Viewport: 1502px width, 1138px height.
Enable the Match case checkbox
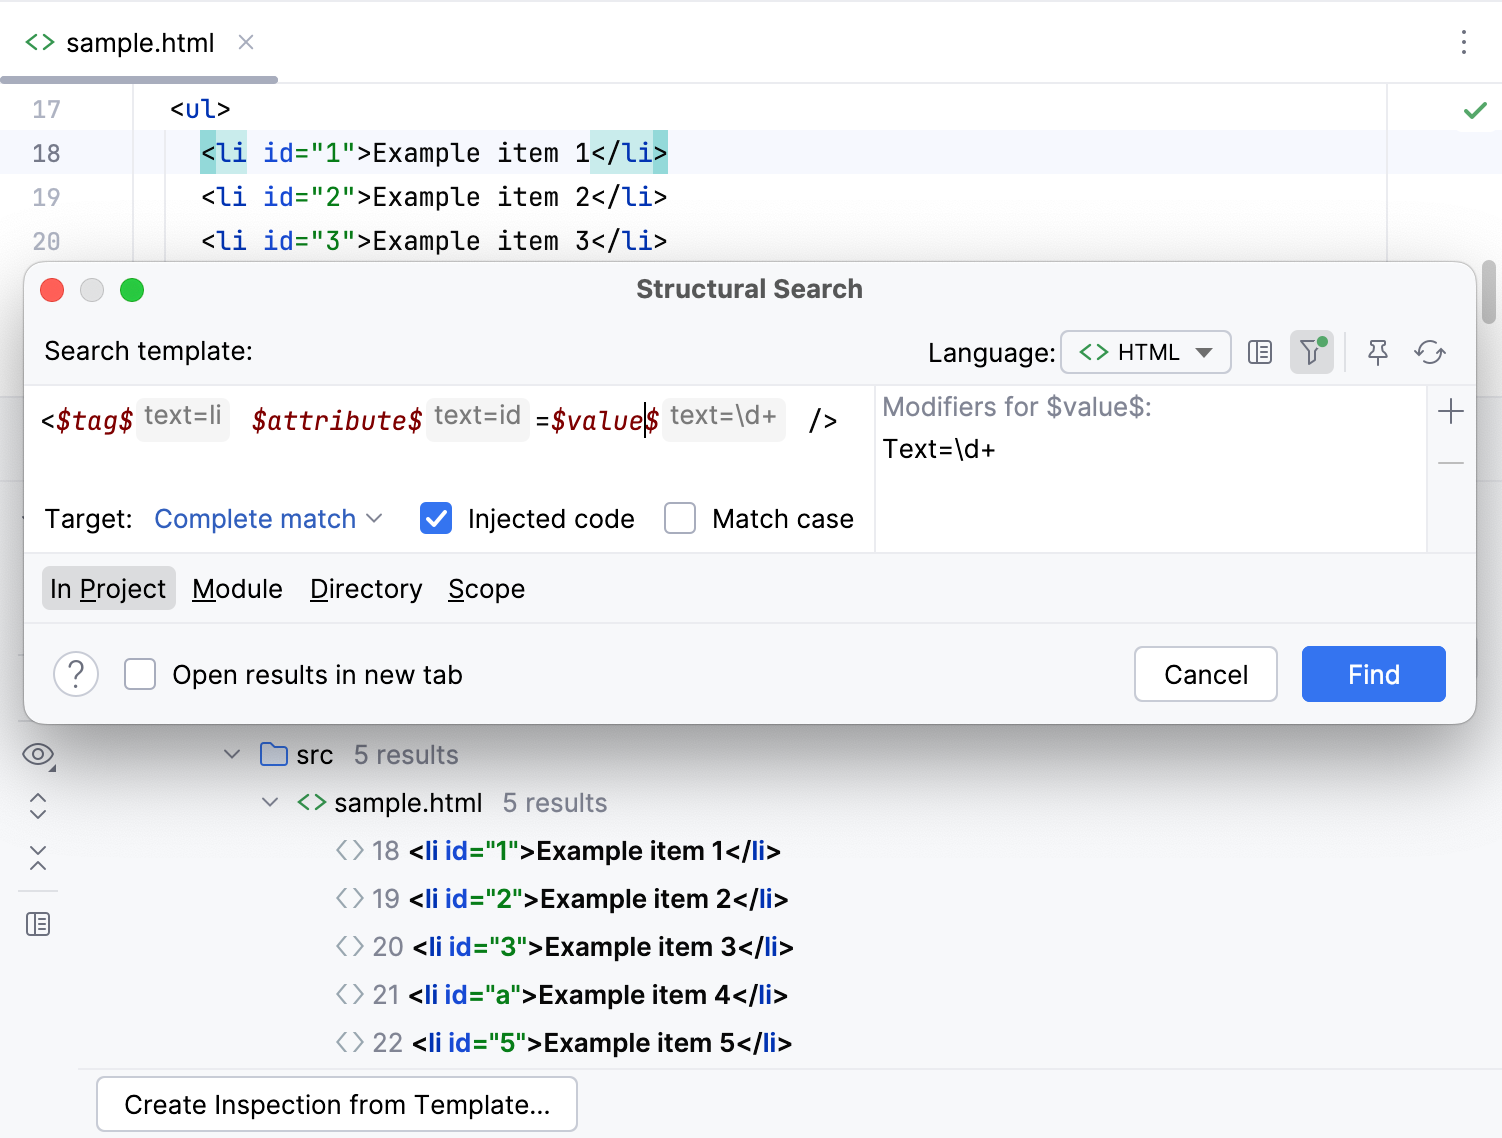[680, 518]
